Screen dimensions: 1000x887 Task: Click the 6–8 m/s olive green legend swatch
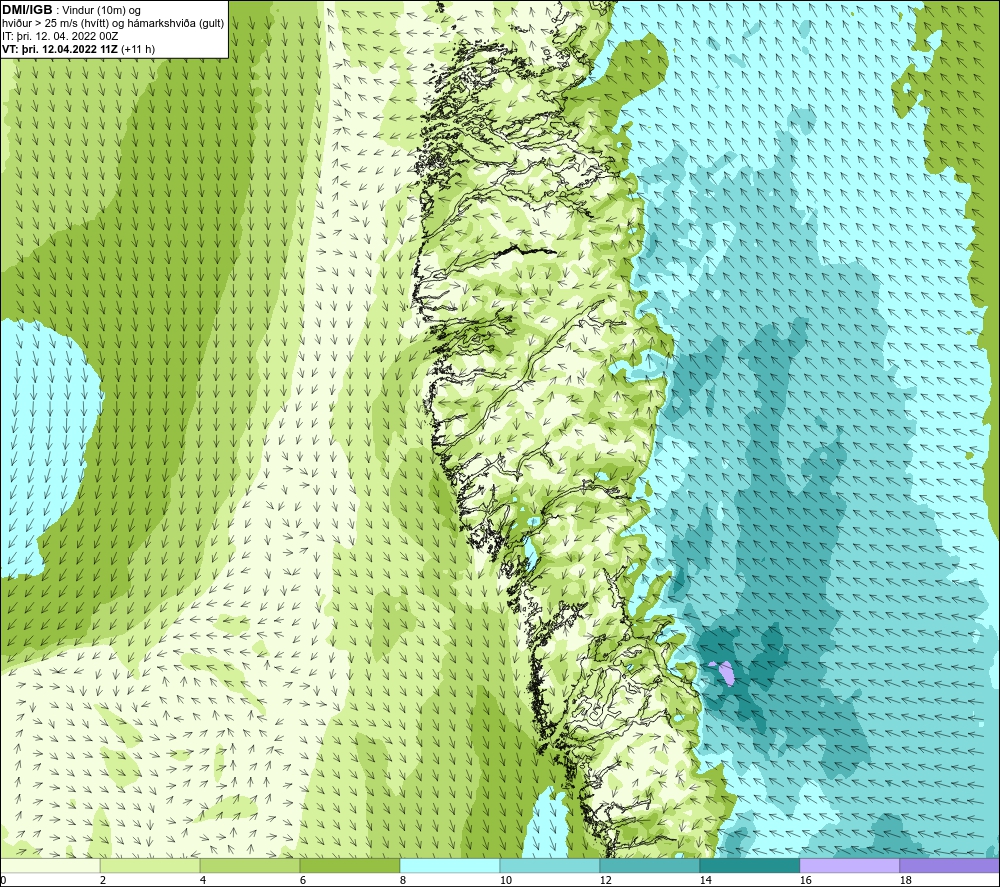[x=350, y=865]
